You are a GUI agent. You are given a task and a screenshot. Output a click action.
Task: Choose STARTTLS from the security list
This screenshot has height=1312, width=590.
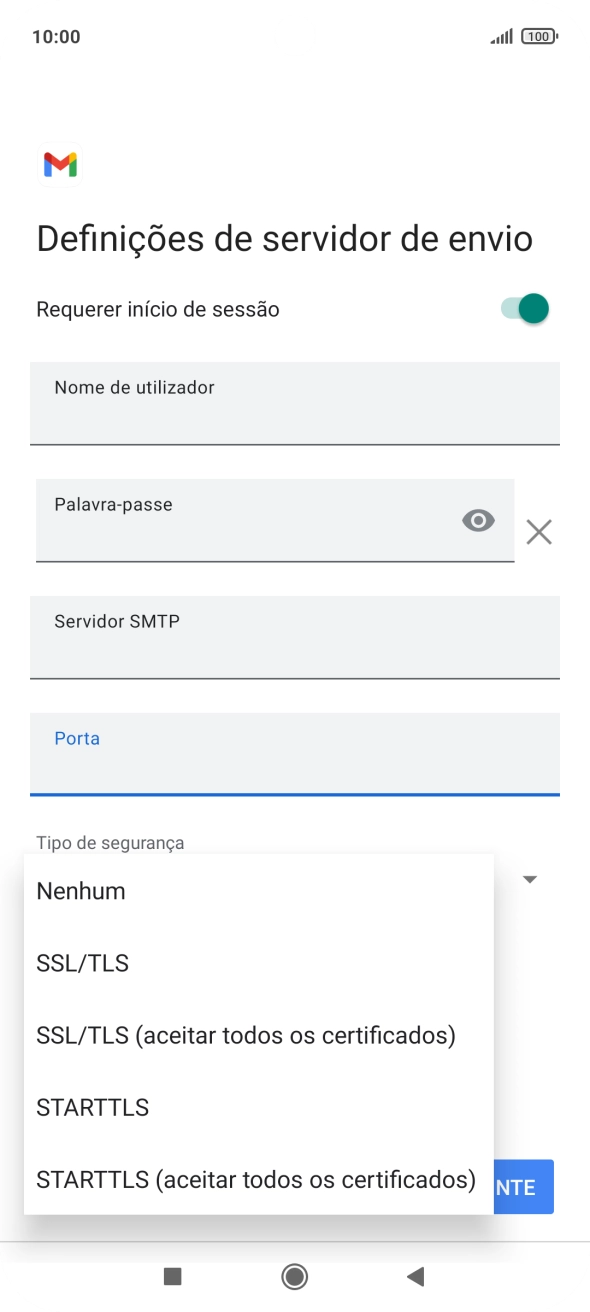coord(92,1106)
